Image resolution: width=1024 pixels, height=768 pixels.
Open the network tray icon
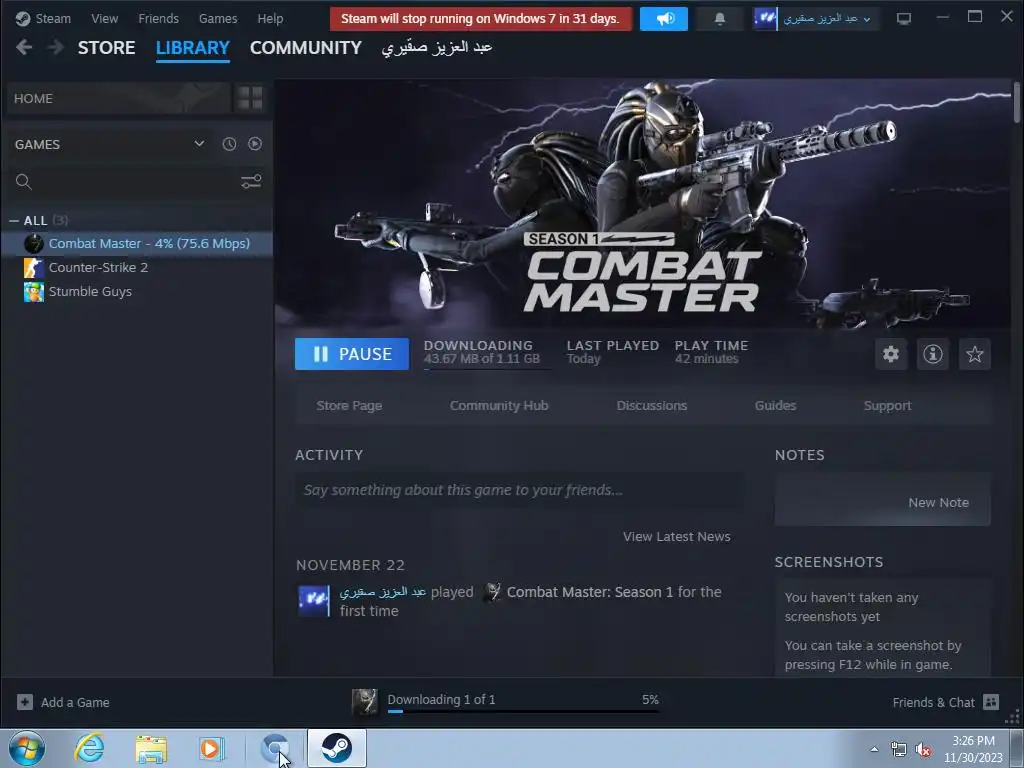coord(899,749)
